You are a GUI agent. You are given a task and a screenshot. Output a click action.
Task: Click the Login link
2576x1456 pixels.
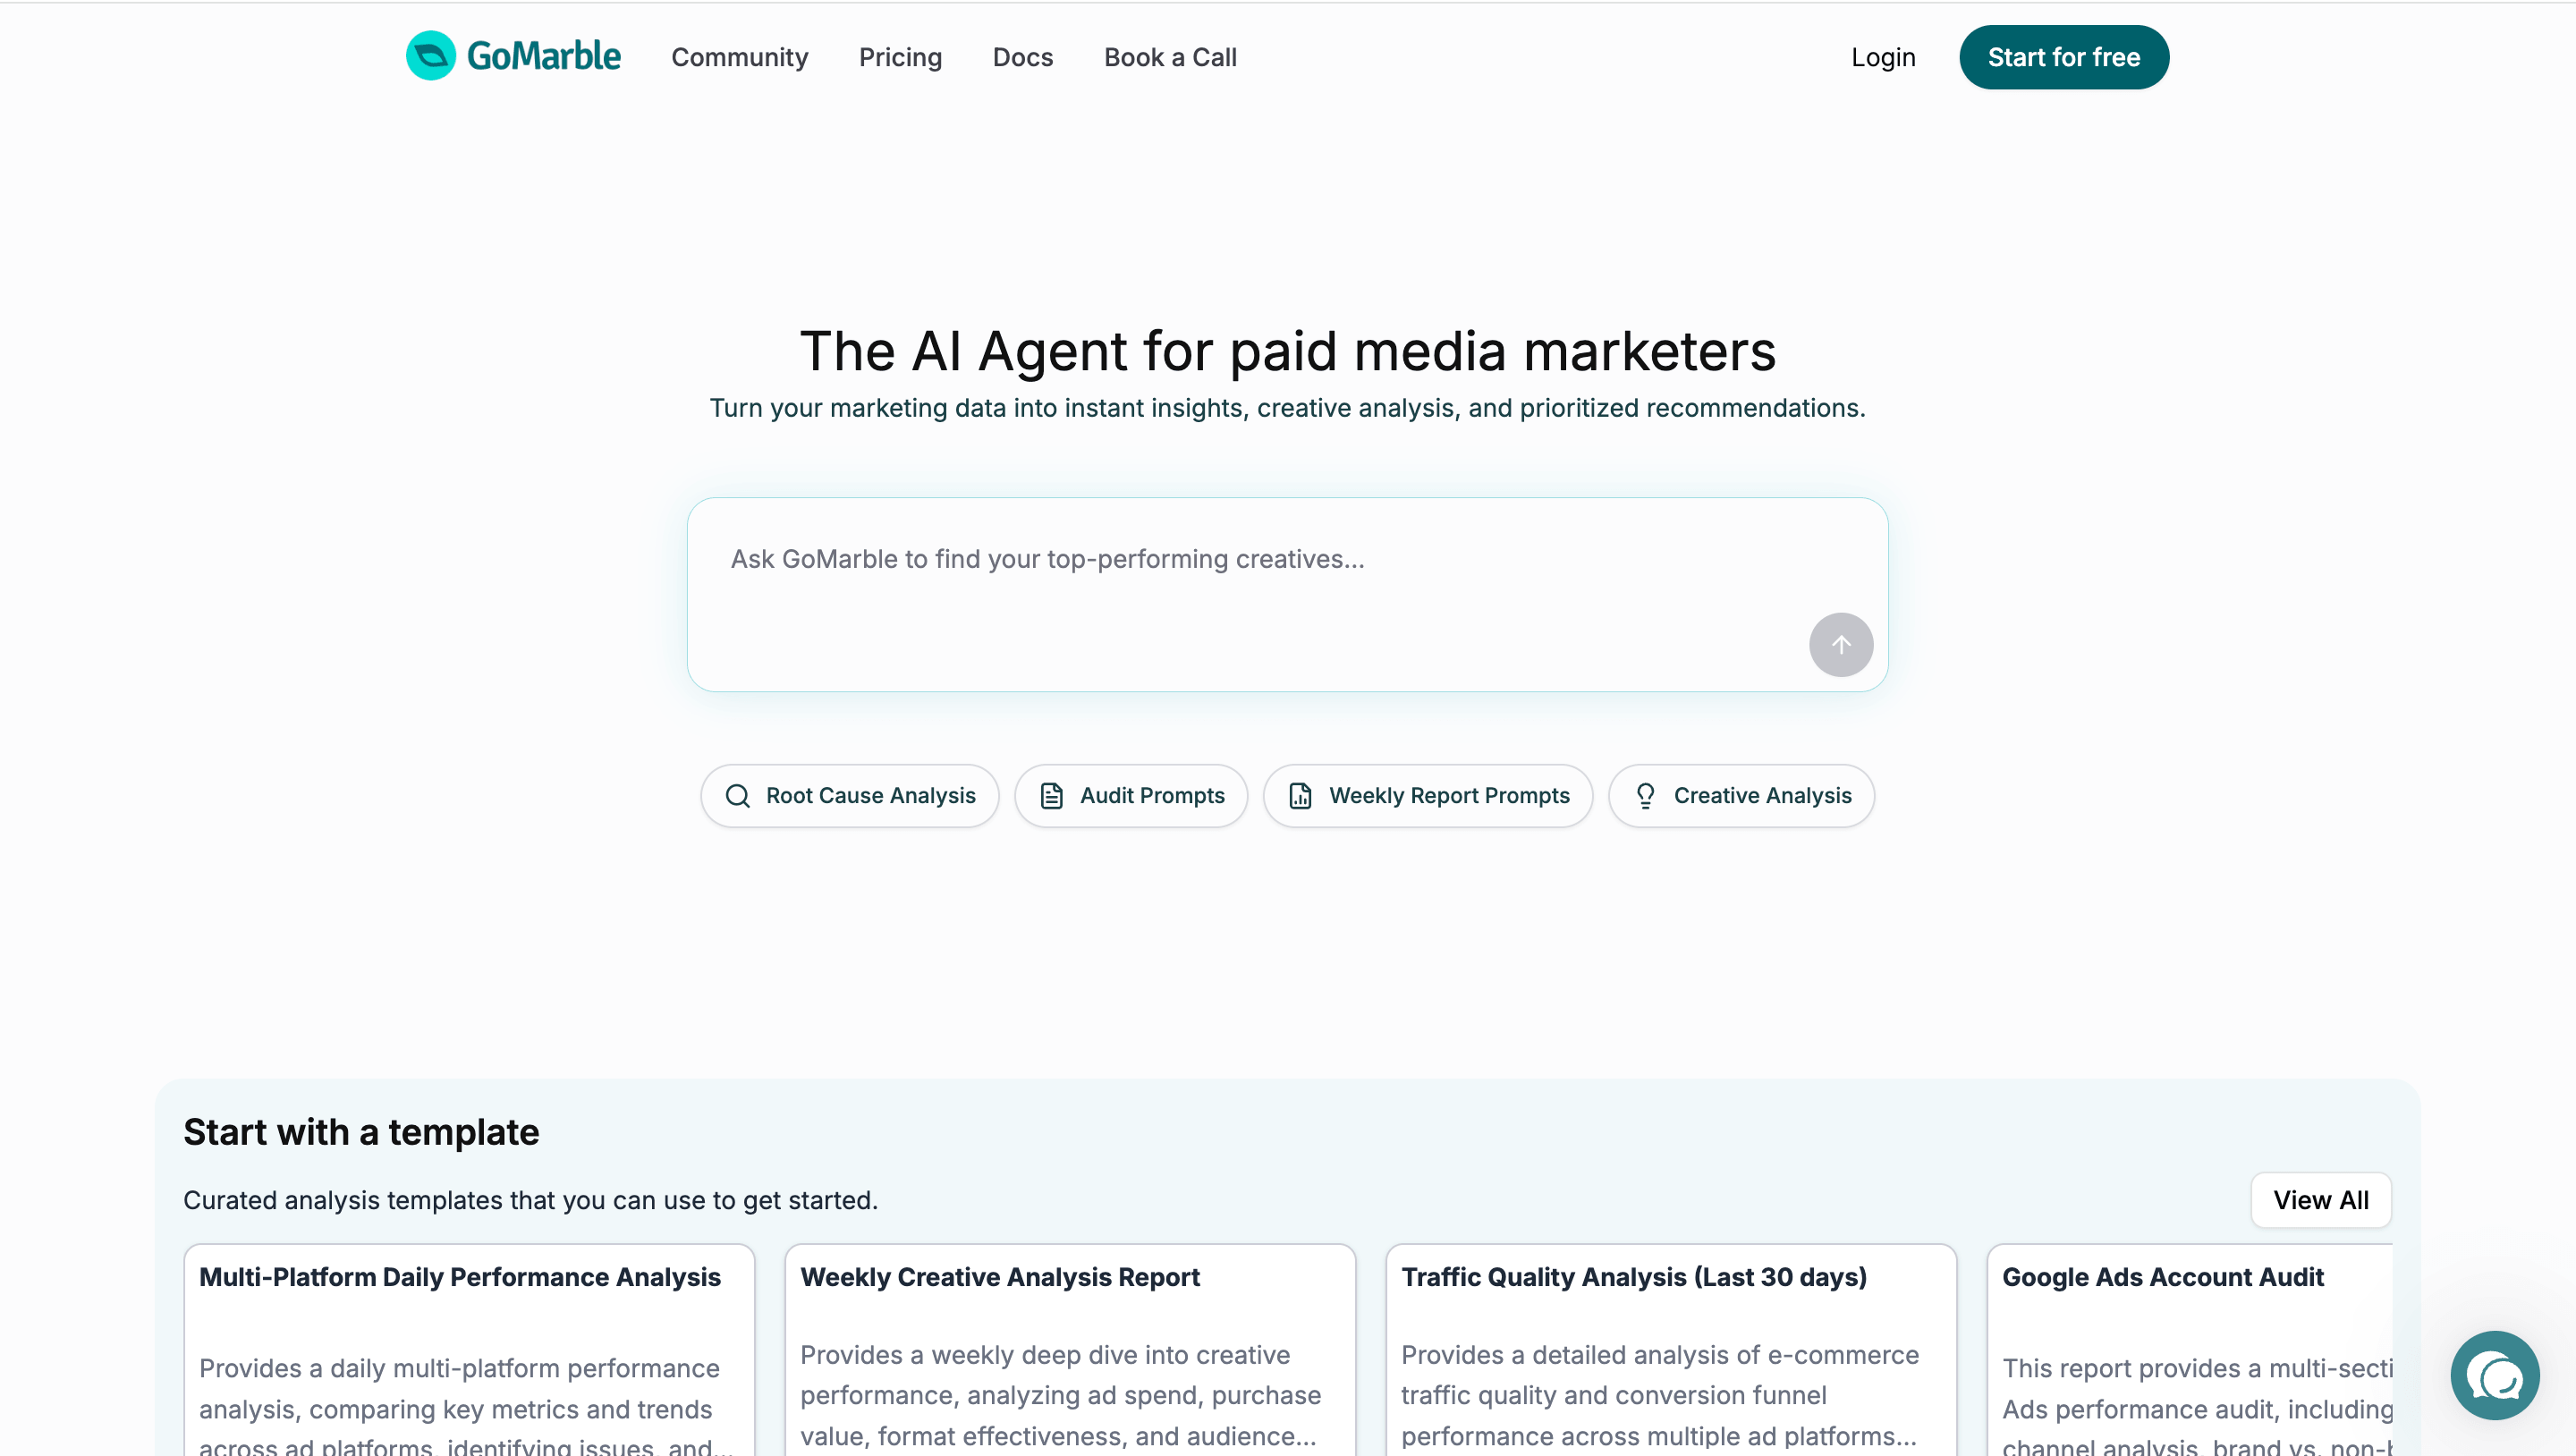point(1882,57)
